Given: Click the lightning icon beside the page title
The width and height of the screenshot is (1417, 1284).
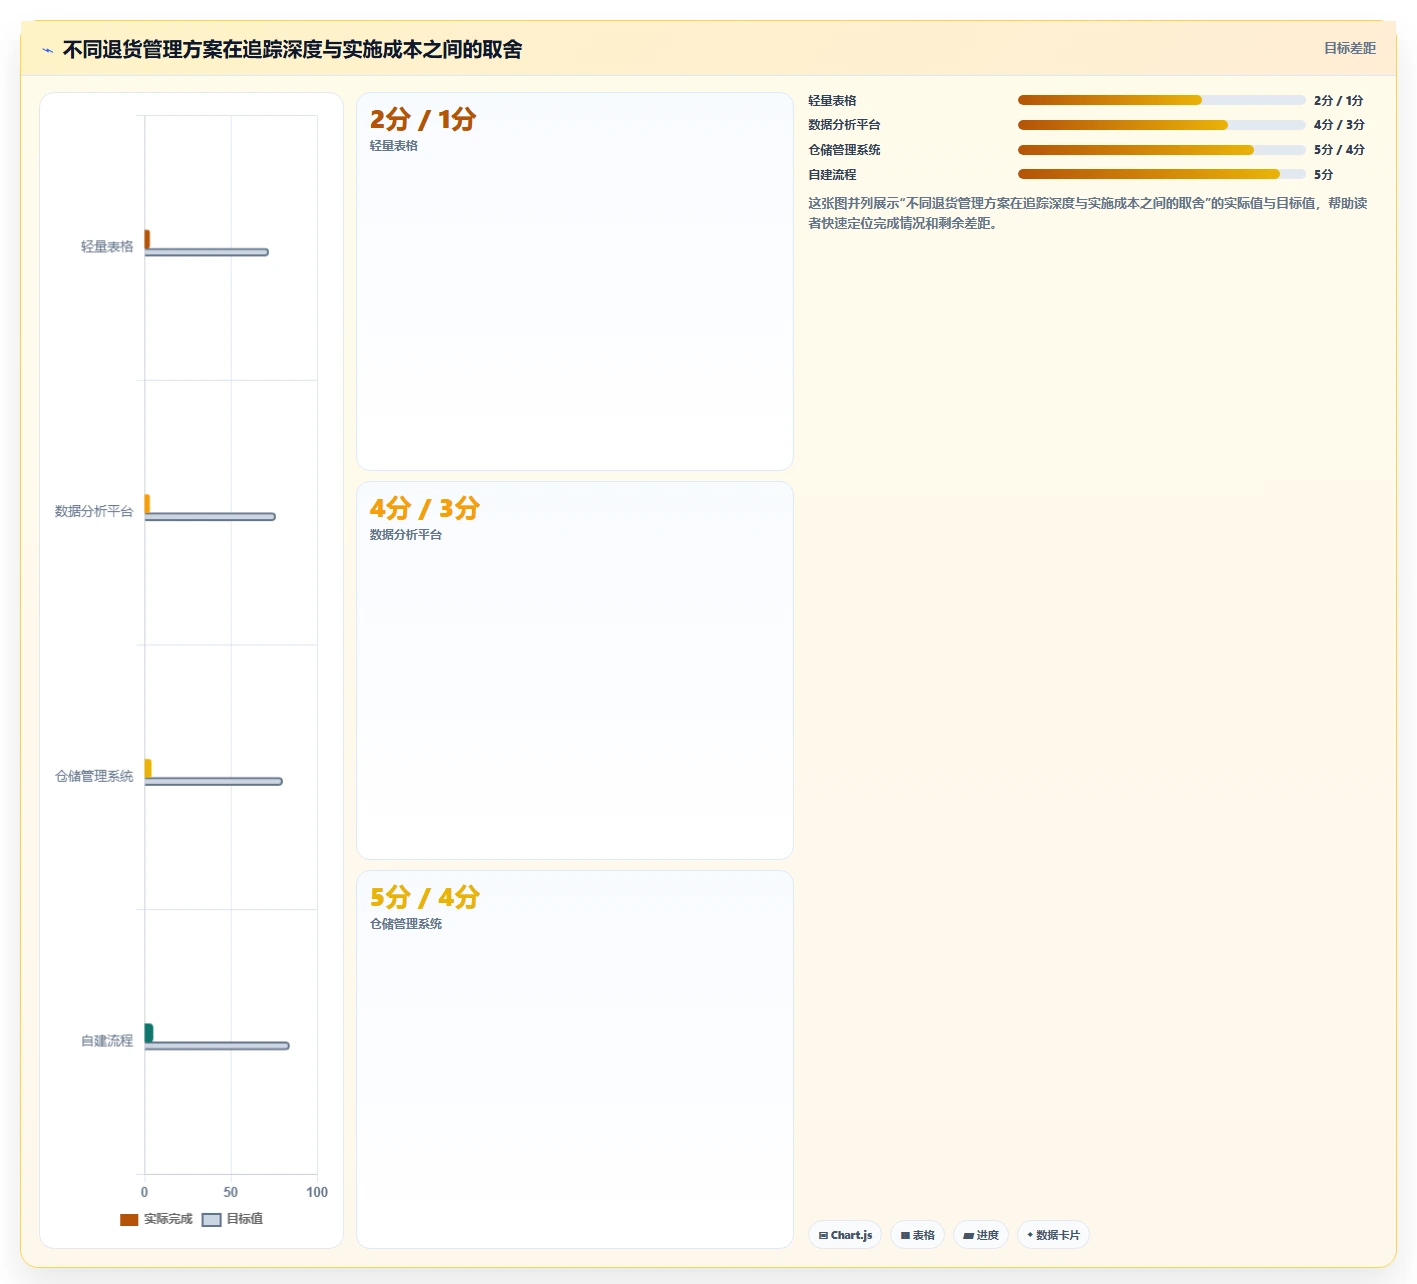Looking at the screenshot, I should click(x=47, y=50).
